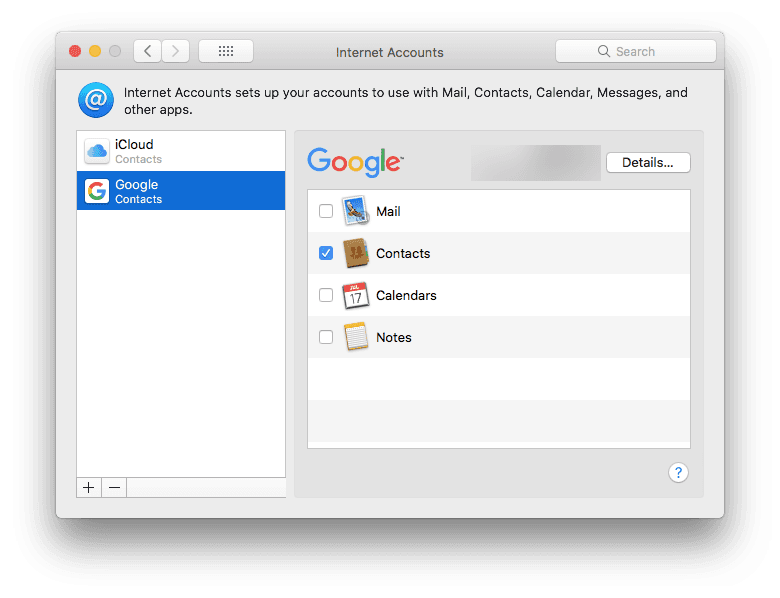This screenshot has height=598, width=780.
Task: Close the window with red button
Action: (75, 51)
